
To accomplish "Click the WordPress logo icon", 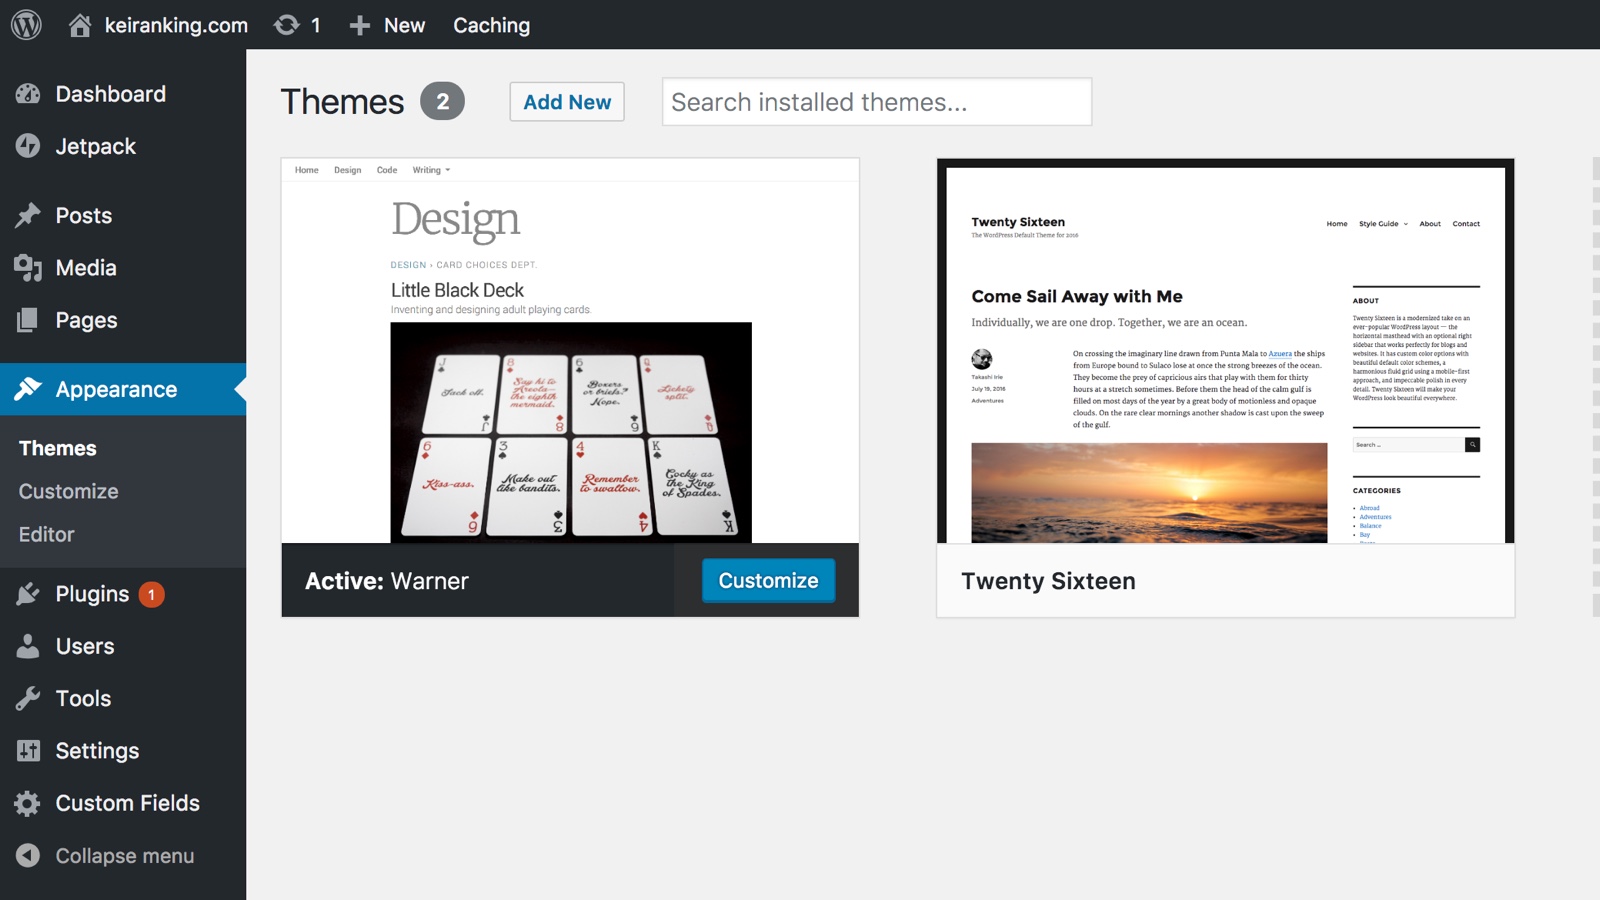I will tap(26, 25).
